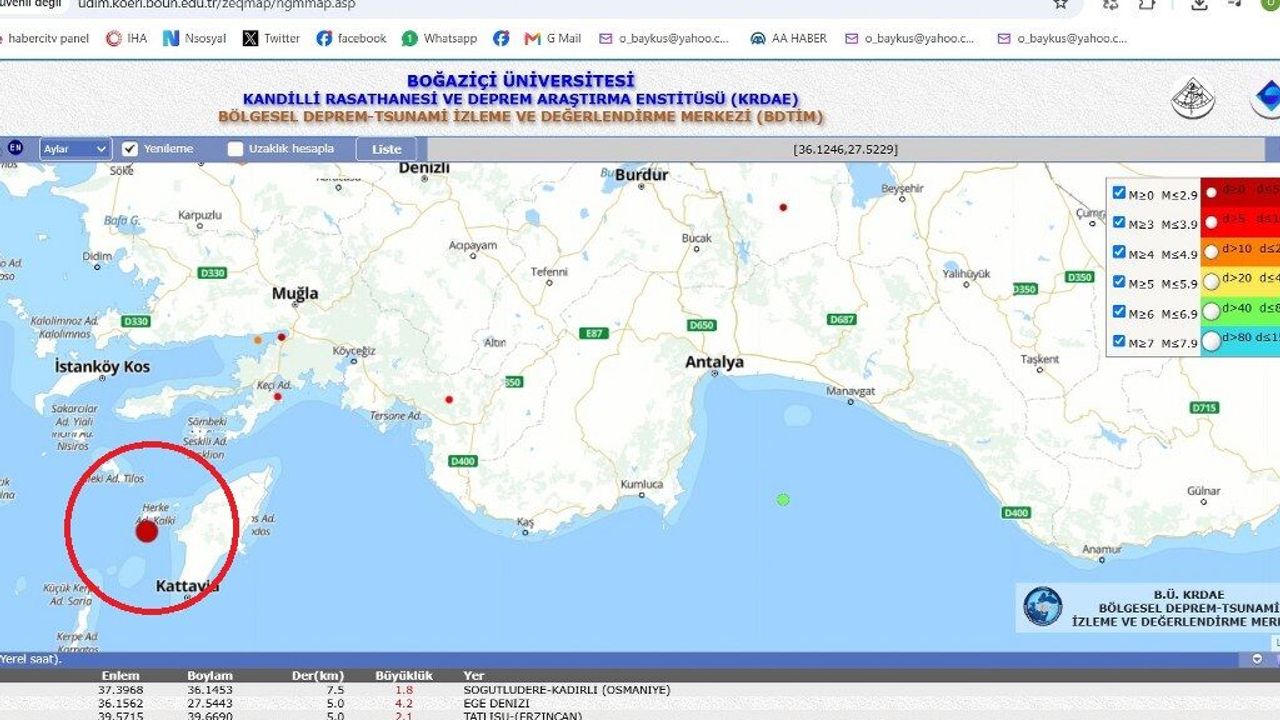Click the Yer column header
1280x720 pixels.
pos(474,676)
